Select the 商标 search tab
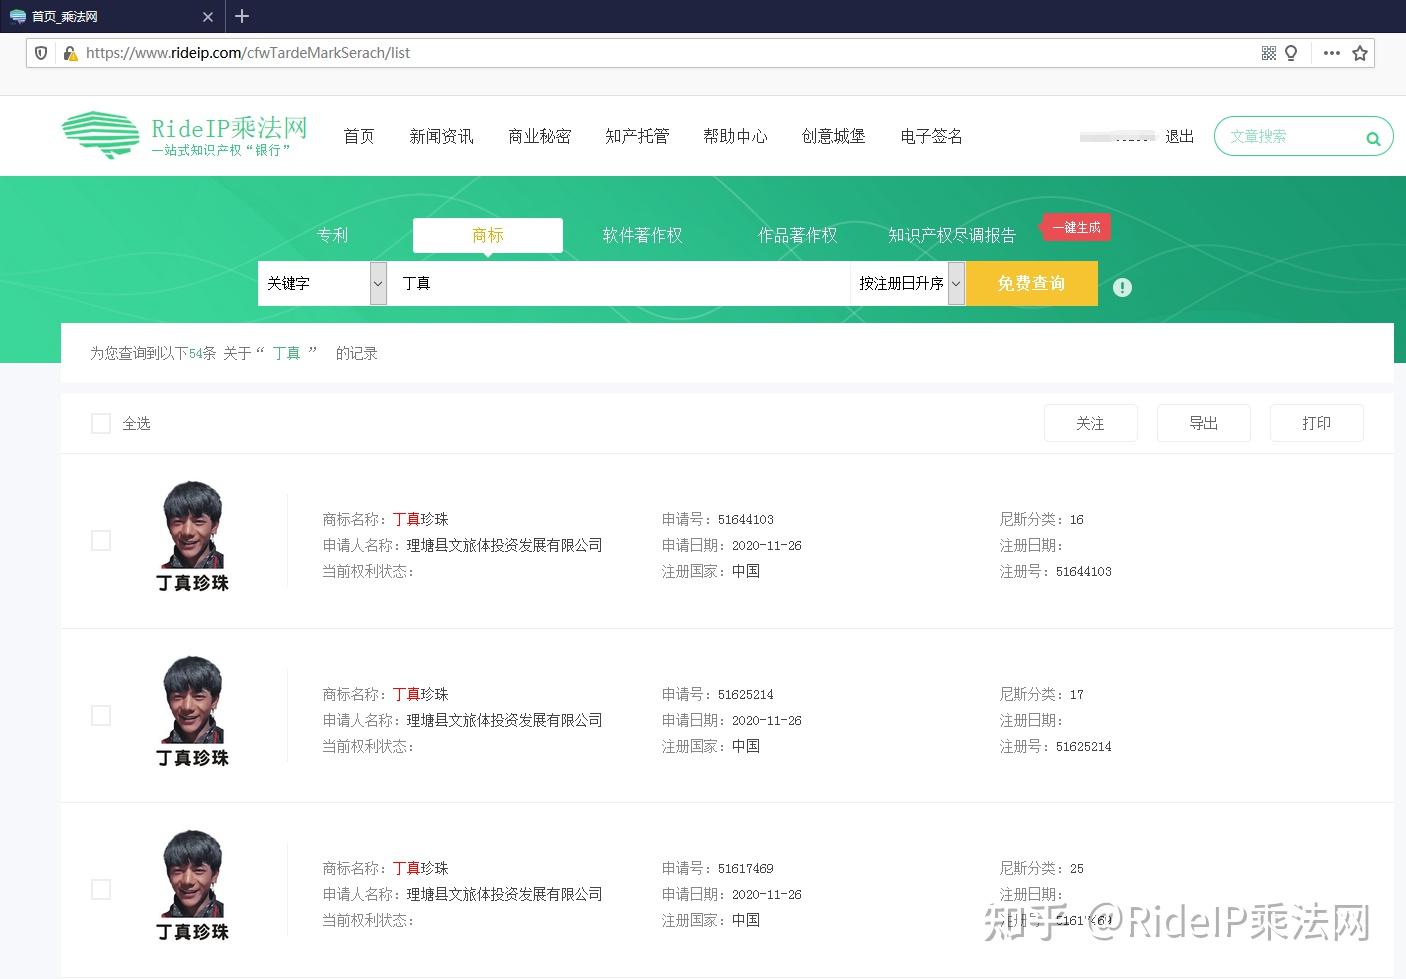This screenshot has height=979, width=1406. click(x=488, y=235)
